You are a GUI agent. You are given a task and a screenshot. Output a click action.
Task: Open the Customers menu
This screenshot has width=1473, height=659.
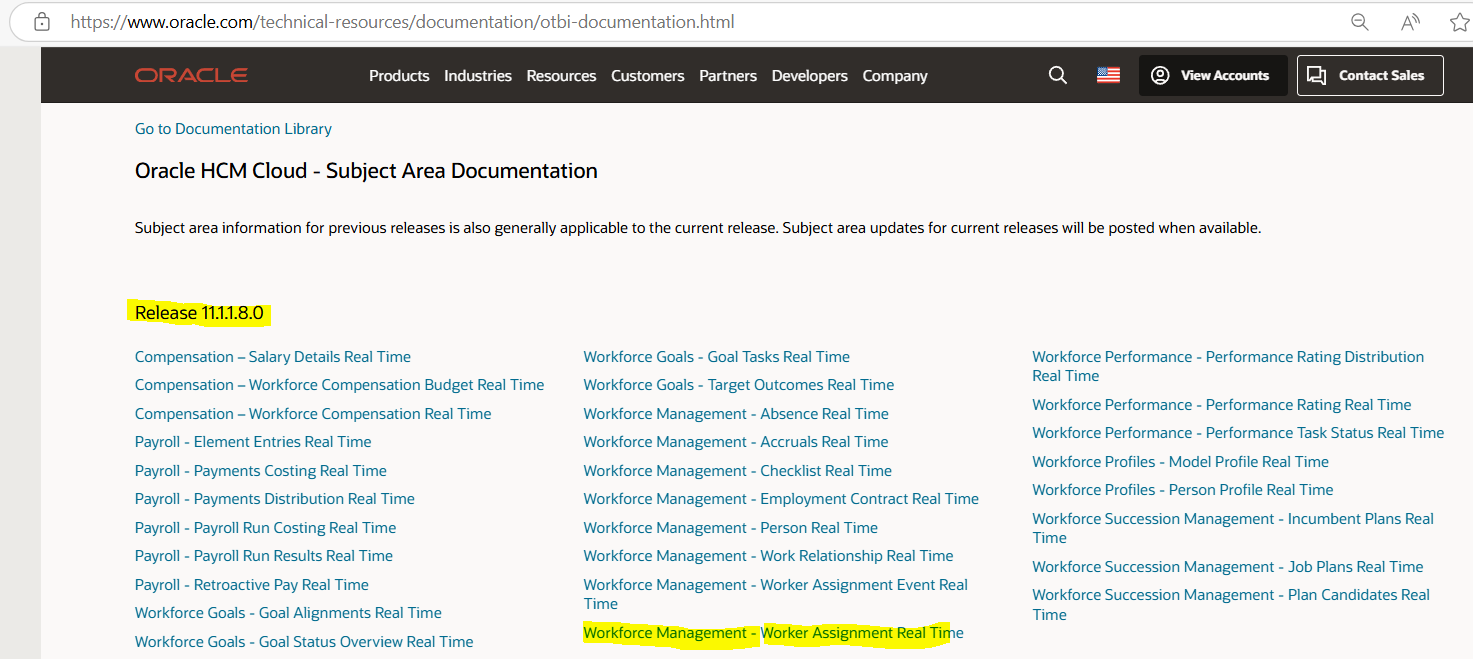(x=648, y=76)
